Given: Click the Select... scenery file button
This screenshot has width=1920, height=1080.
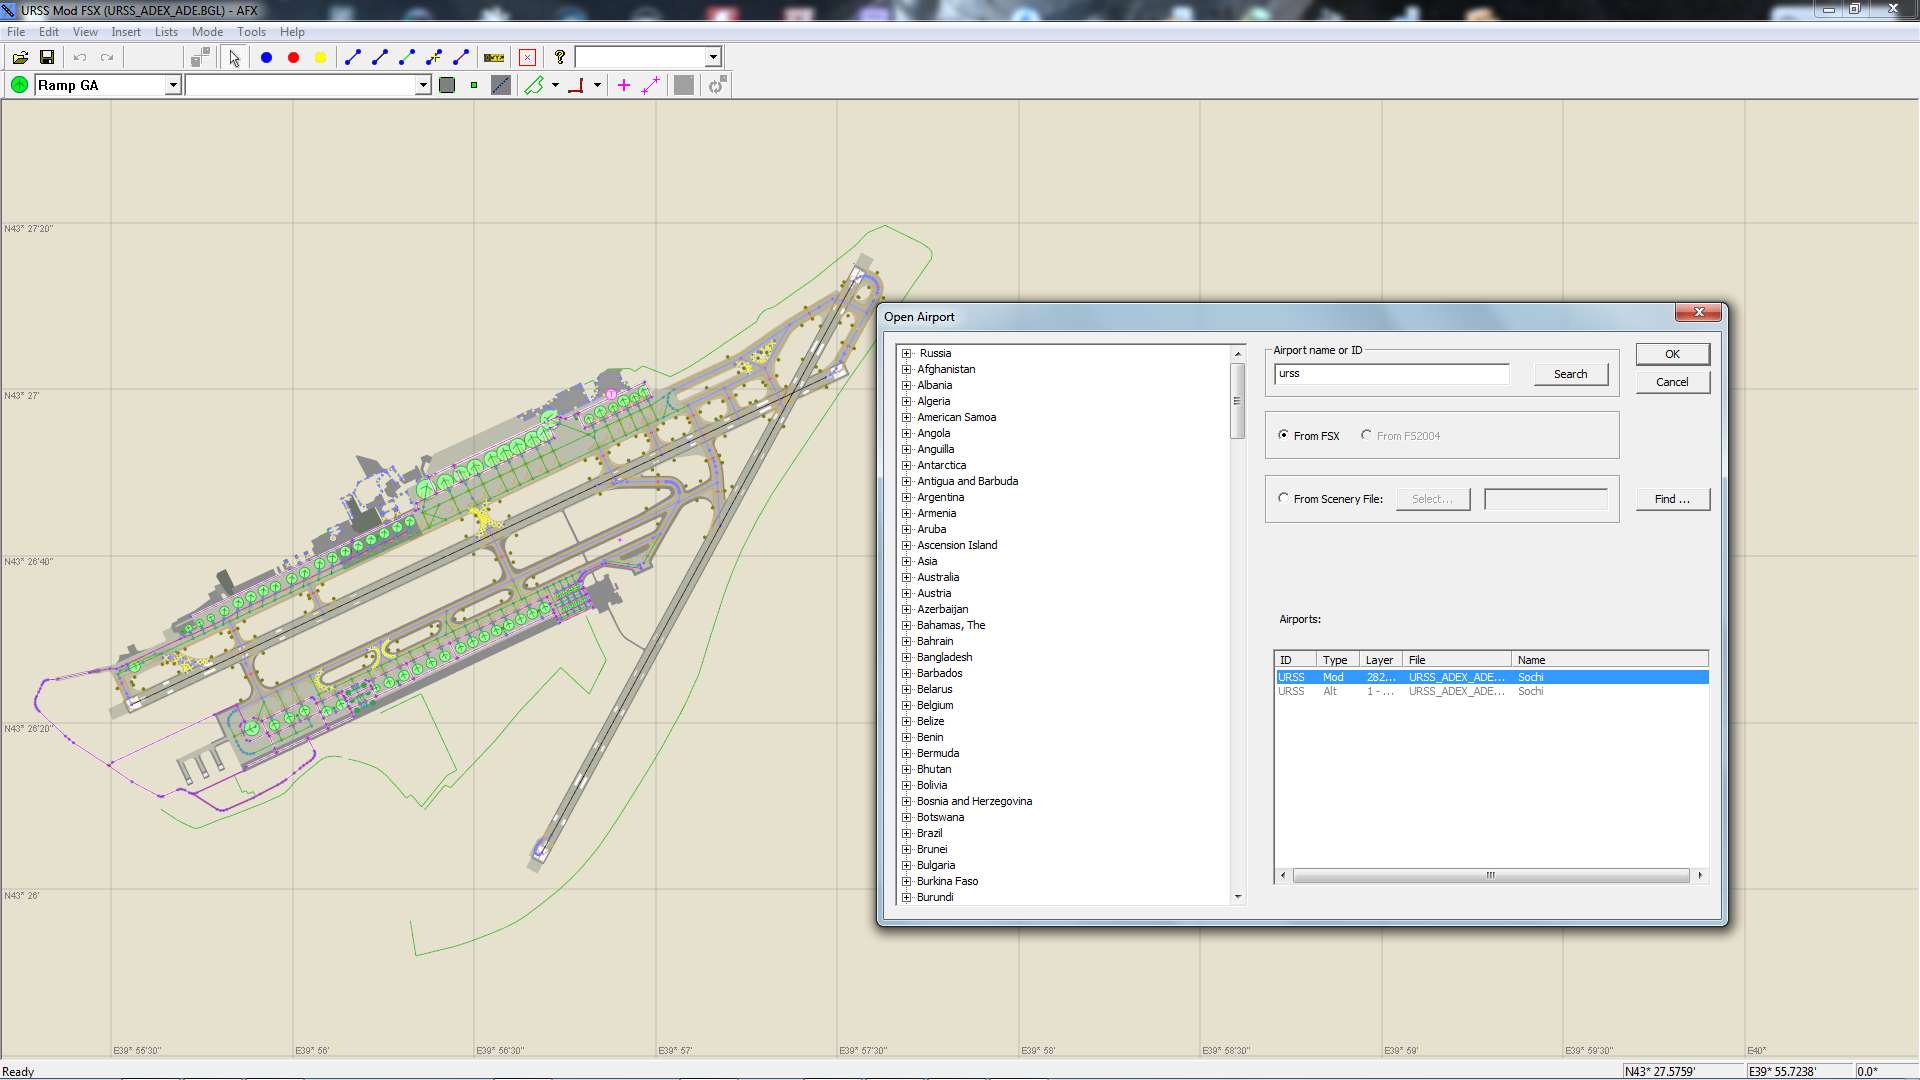Looking at the screenshot, I should point(1432,499).
